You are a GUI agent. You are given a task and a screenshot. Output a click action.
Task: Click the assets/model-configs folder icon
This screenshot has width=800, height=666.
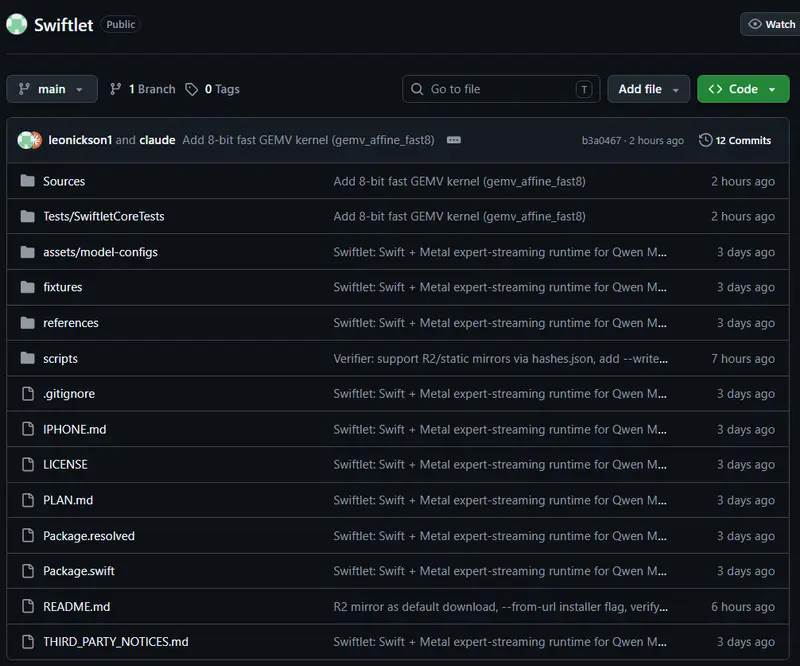(x=28, y=252)
